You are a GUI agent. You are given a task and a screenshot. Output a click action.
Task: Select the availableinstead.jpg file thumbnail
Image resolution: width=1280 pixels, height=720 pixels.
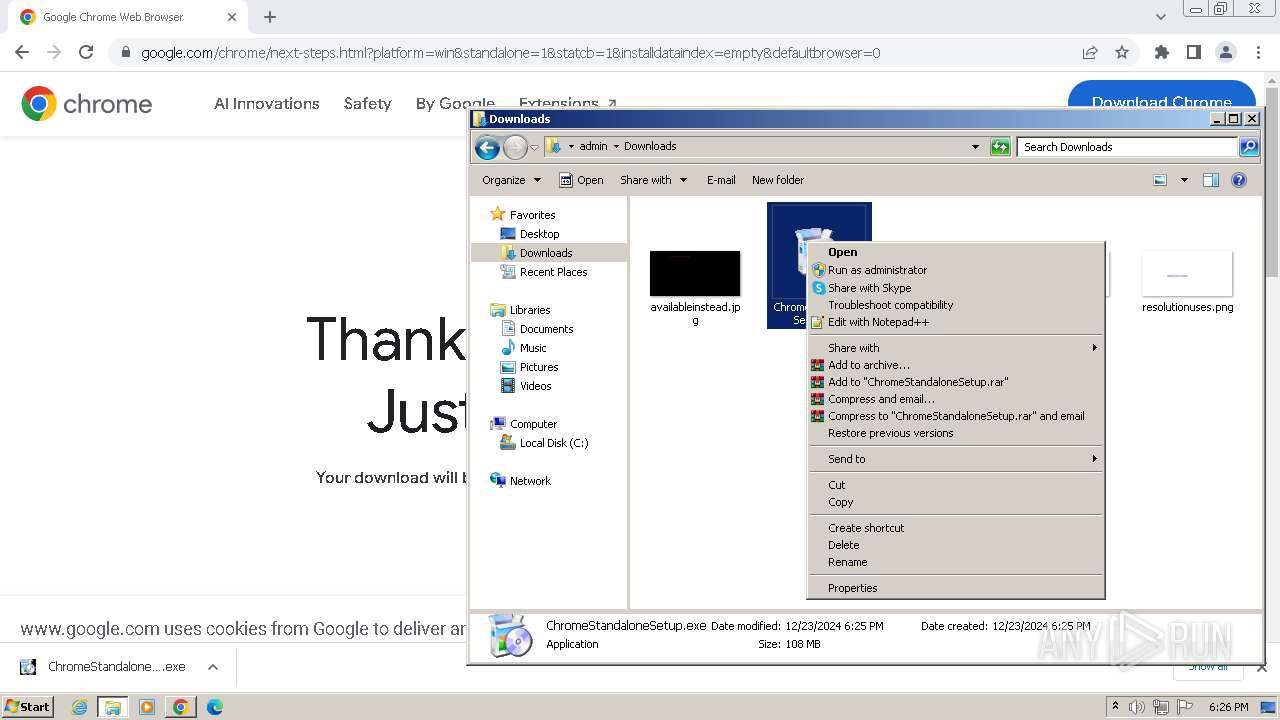[x=695, y=274]
